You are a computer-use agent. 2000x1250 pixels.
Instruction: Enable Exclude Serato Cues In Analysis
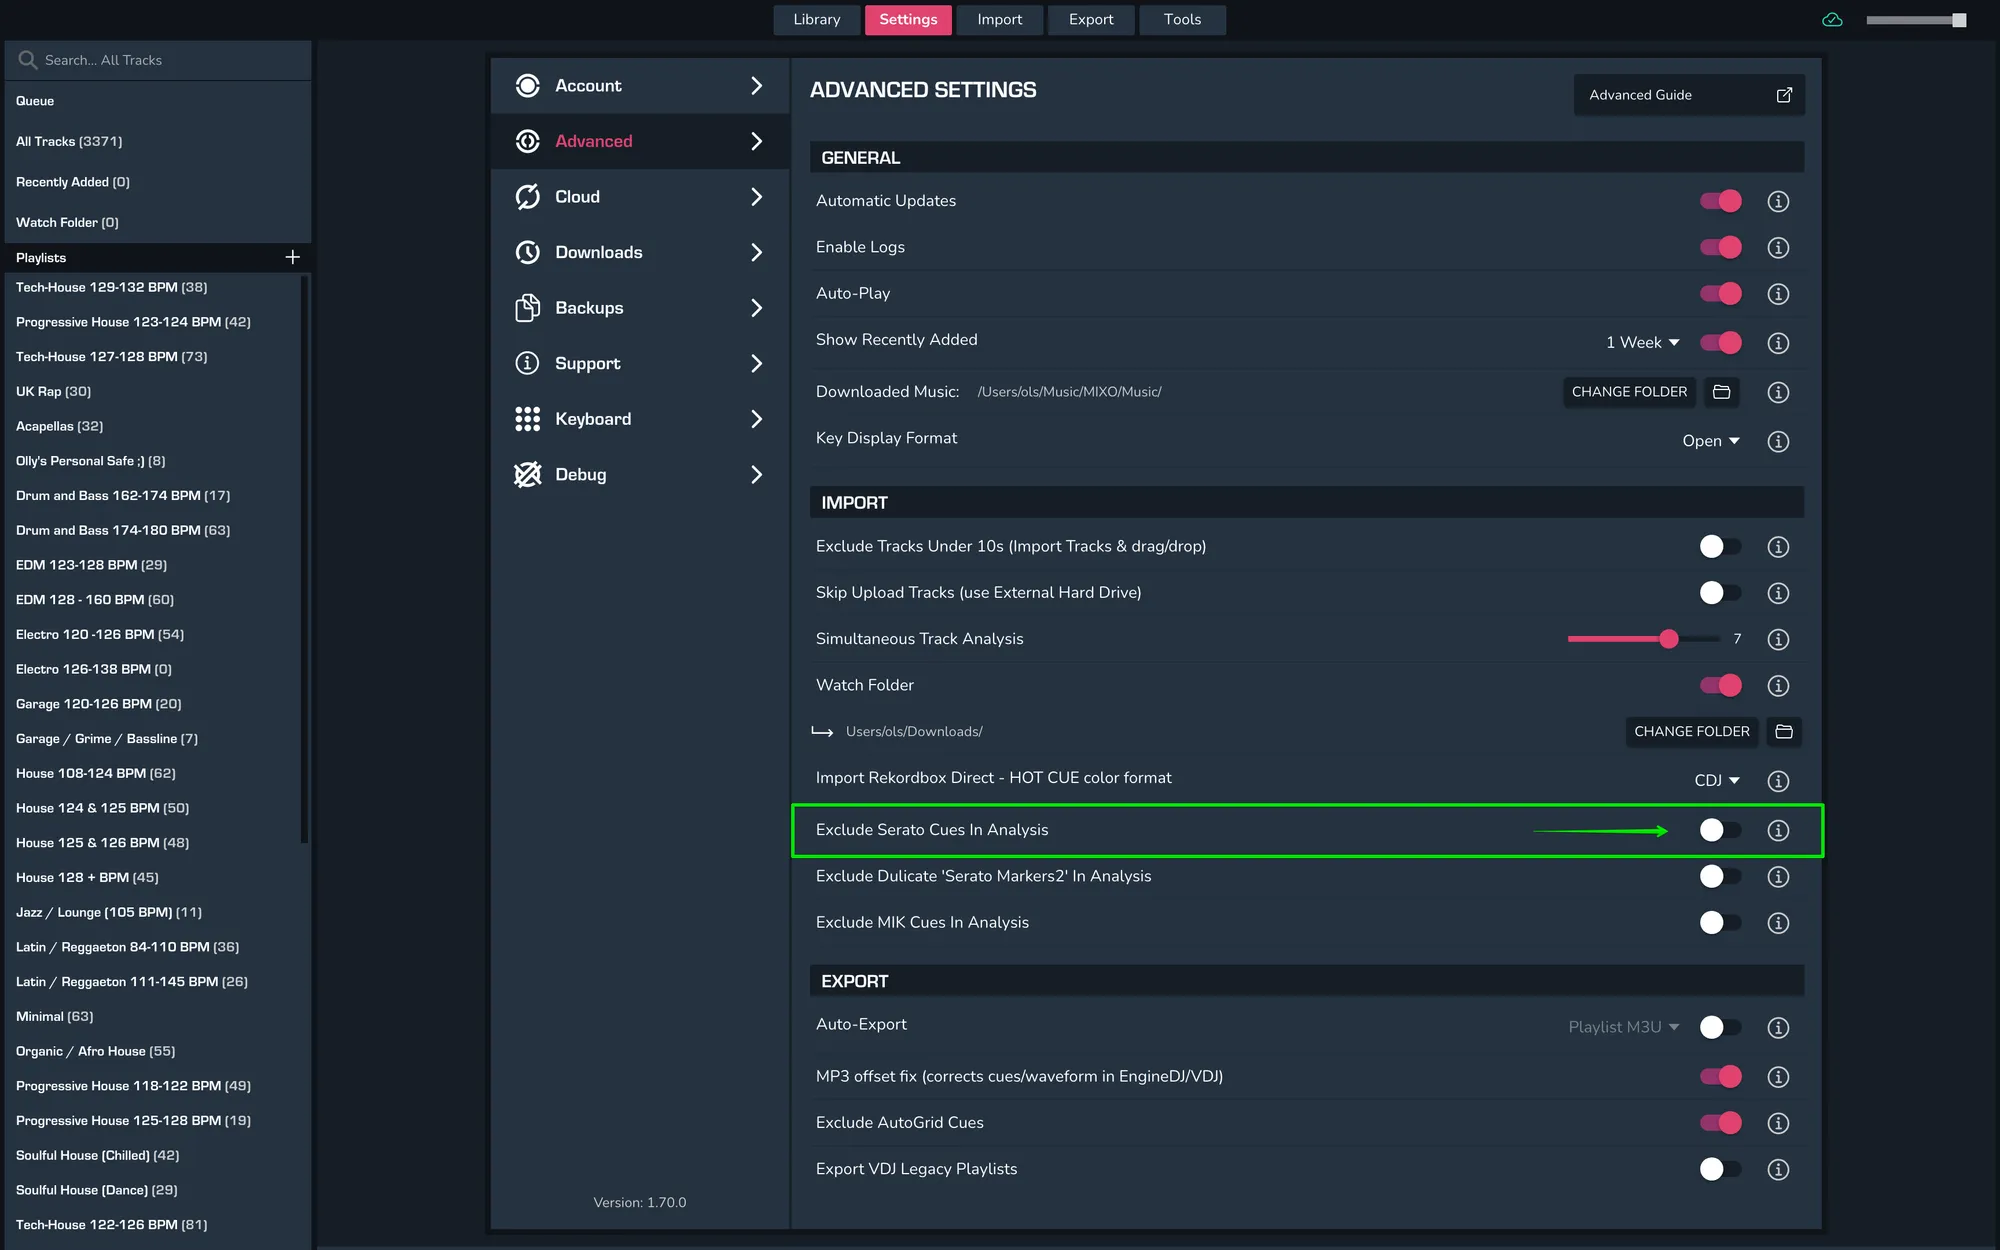point(1718,830)
